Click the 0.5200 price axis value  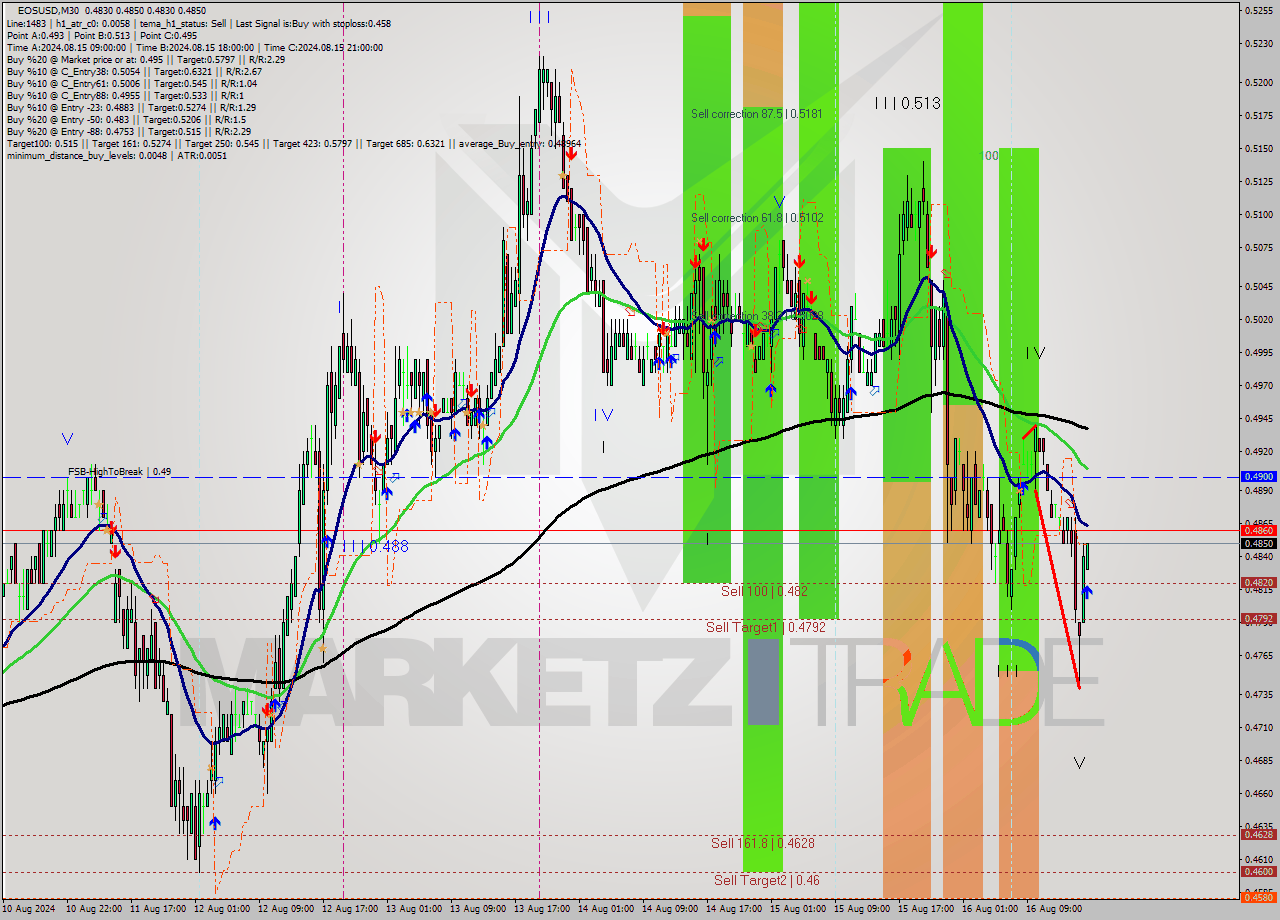1259,82
